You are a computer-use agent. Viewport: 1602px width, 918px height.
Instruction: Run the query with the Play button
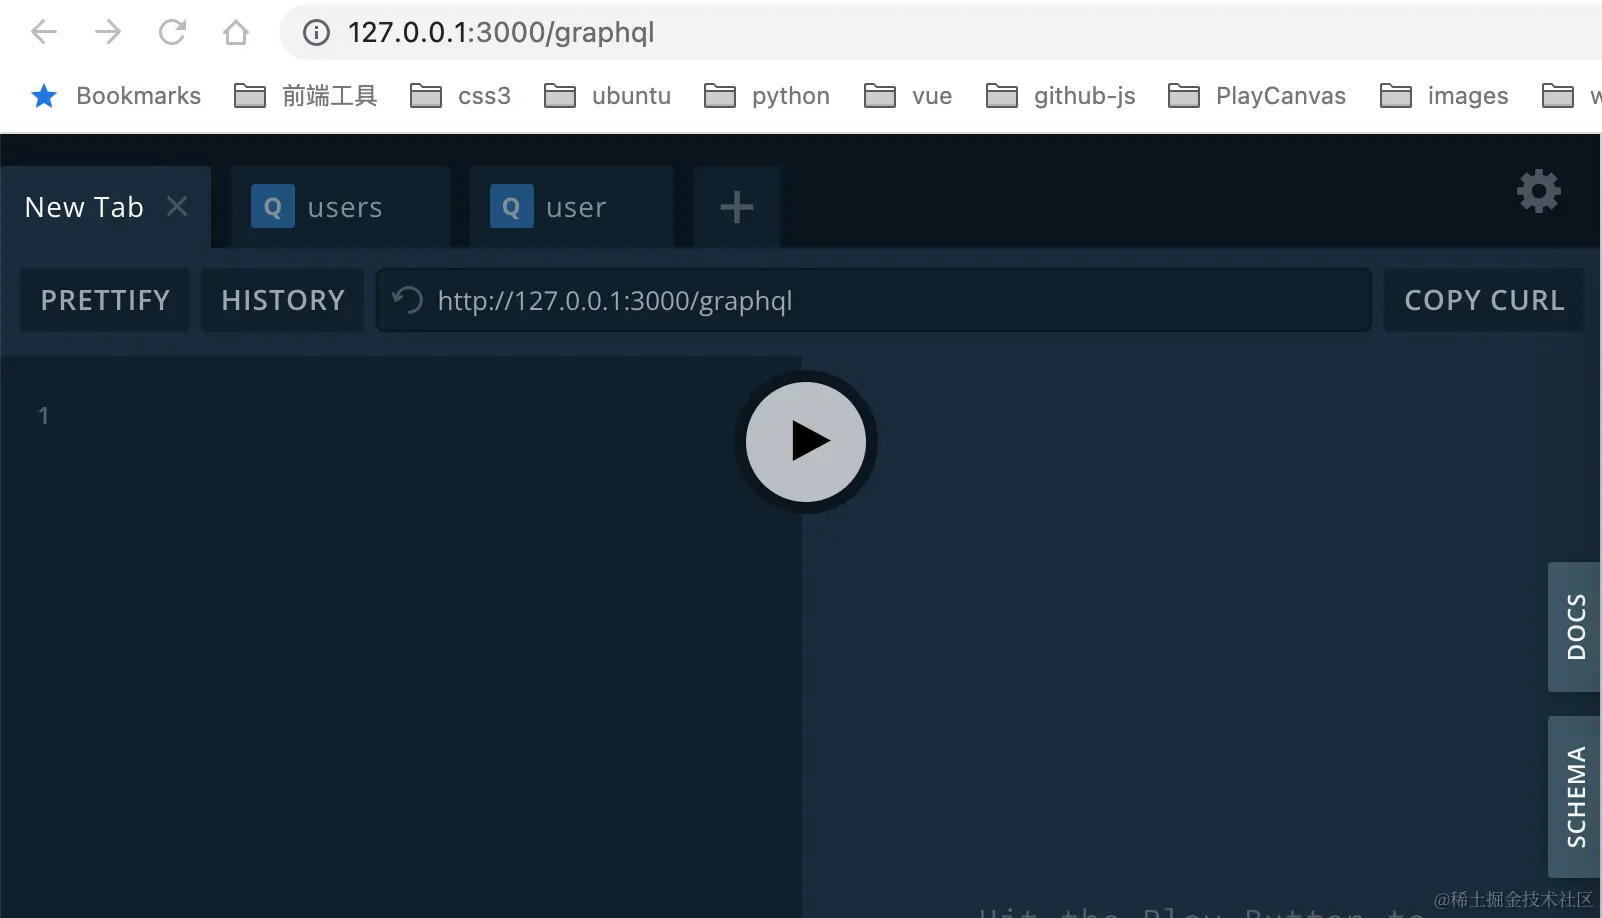coord(806,441)
